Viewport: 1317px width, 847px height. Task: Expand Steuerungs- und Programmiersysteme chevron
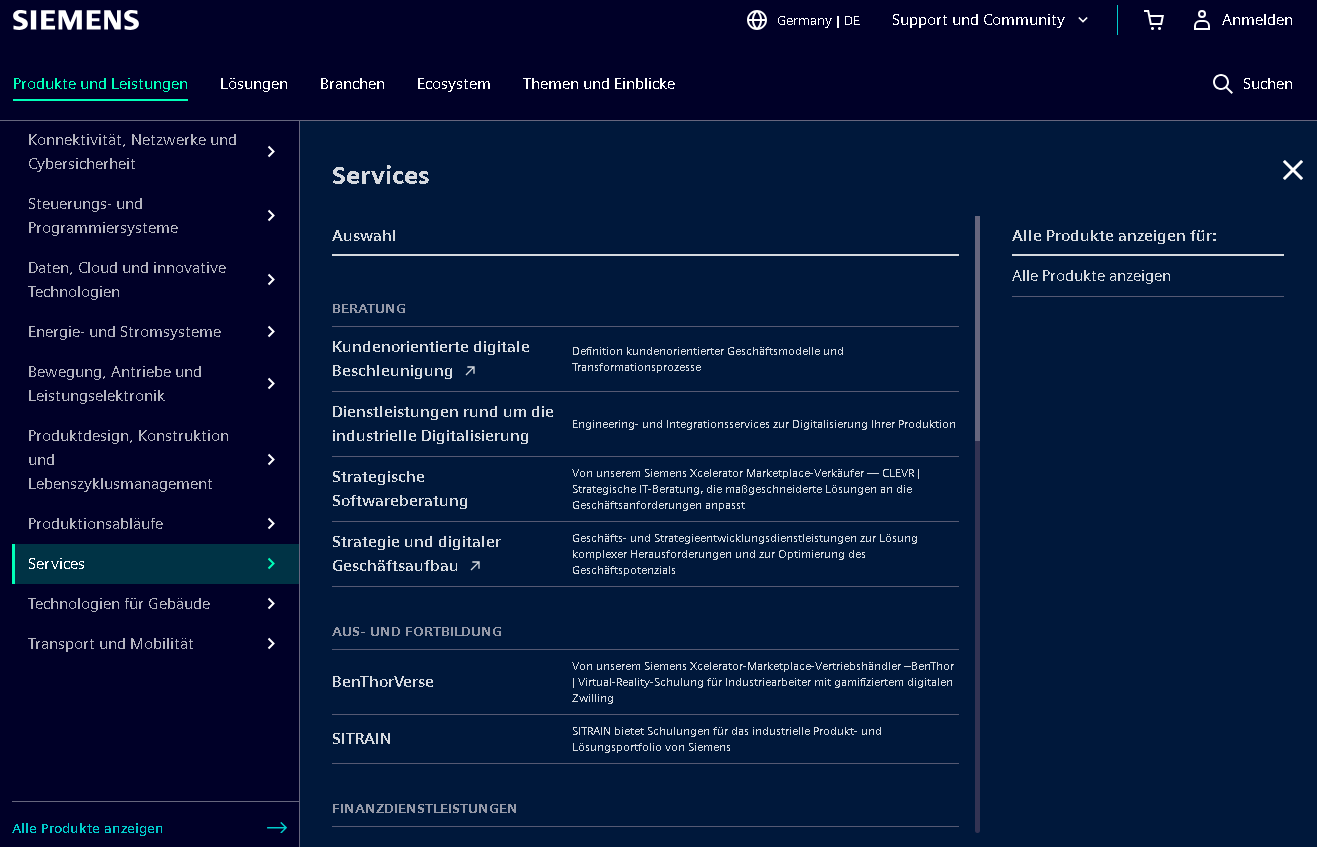(271, 216)
